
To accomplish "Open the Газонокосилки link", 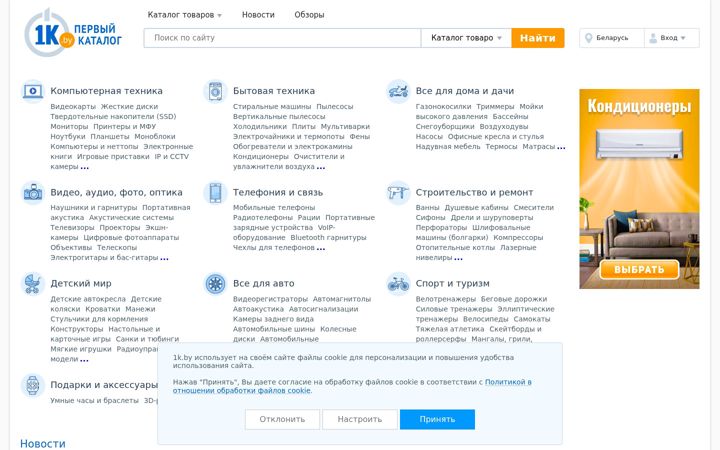I will pos(443,107).
